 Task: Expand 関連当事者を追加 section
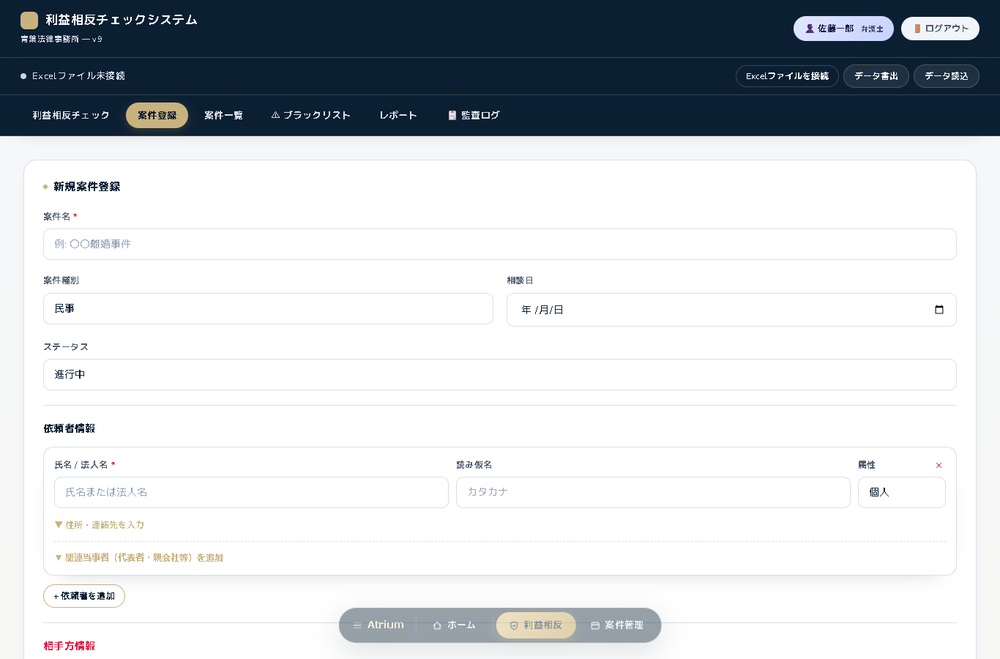pyautogui.click(x=139, y=558)
